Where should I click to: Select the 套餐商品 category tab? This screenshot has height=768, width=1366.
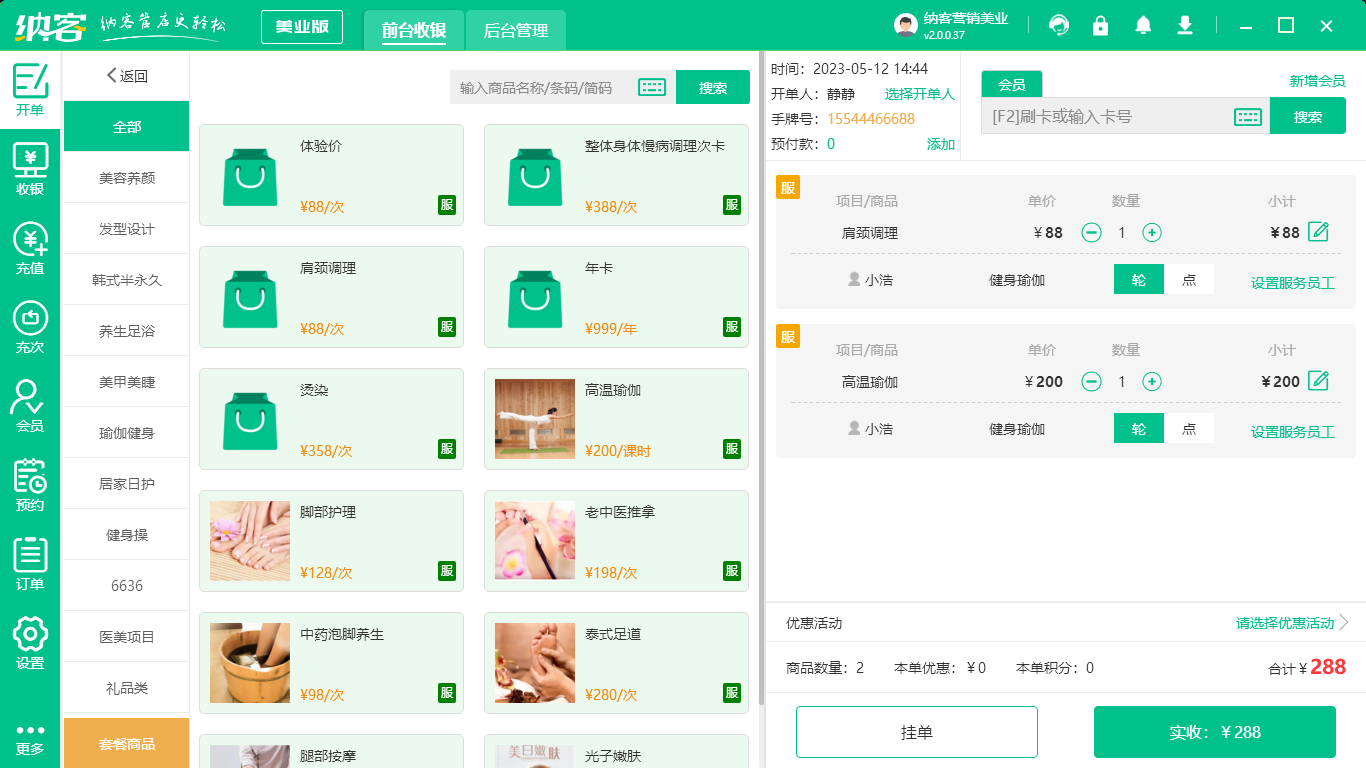126,743
